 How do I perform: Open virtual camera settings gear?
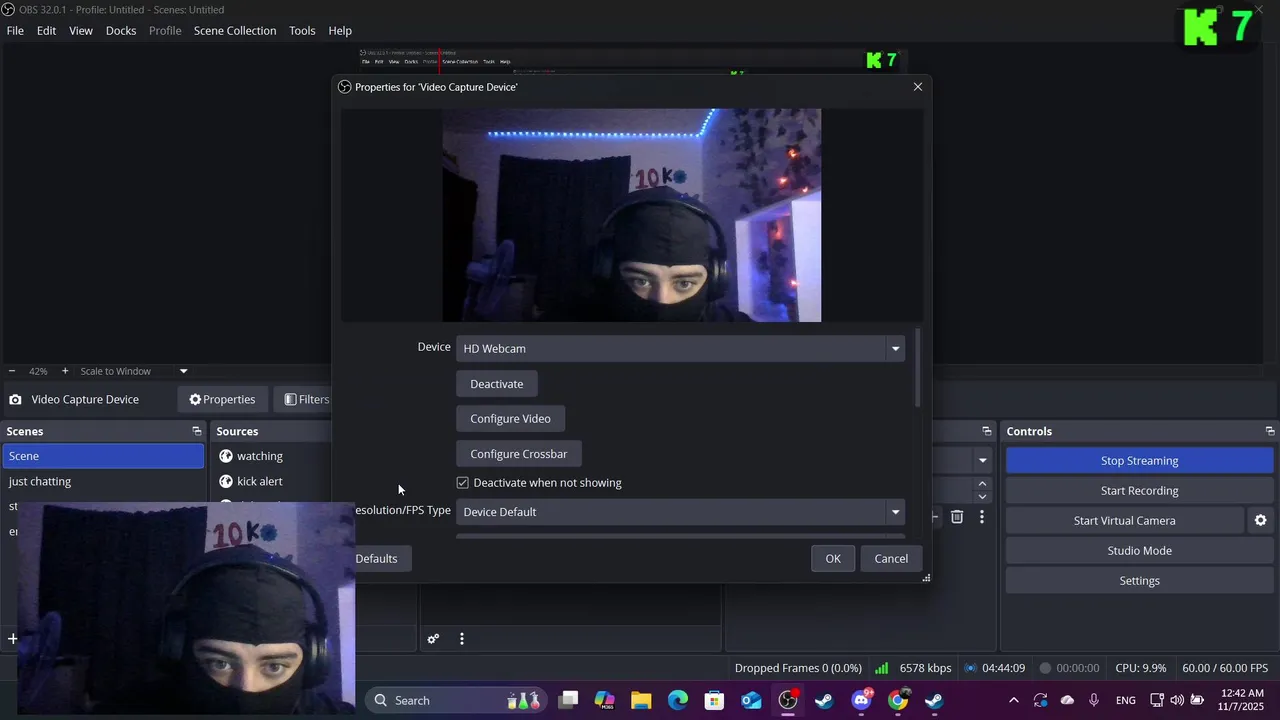coord(1261,521)
